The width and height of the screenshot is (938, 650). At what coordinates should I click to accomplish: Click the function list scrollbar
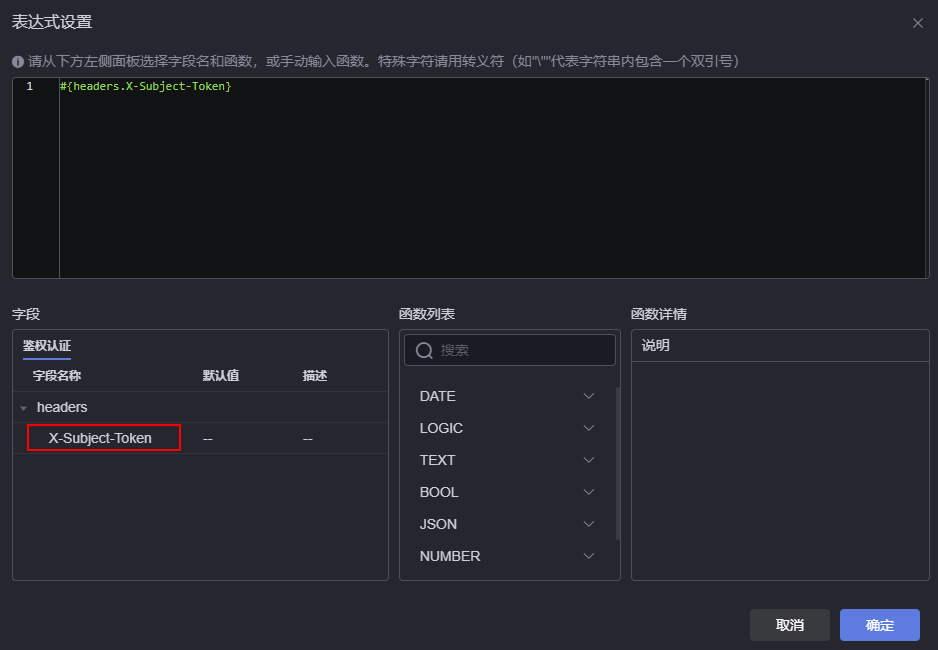[x=617, y=463]
